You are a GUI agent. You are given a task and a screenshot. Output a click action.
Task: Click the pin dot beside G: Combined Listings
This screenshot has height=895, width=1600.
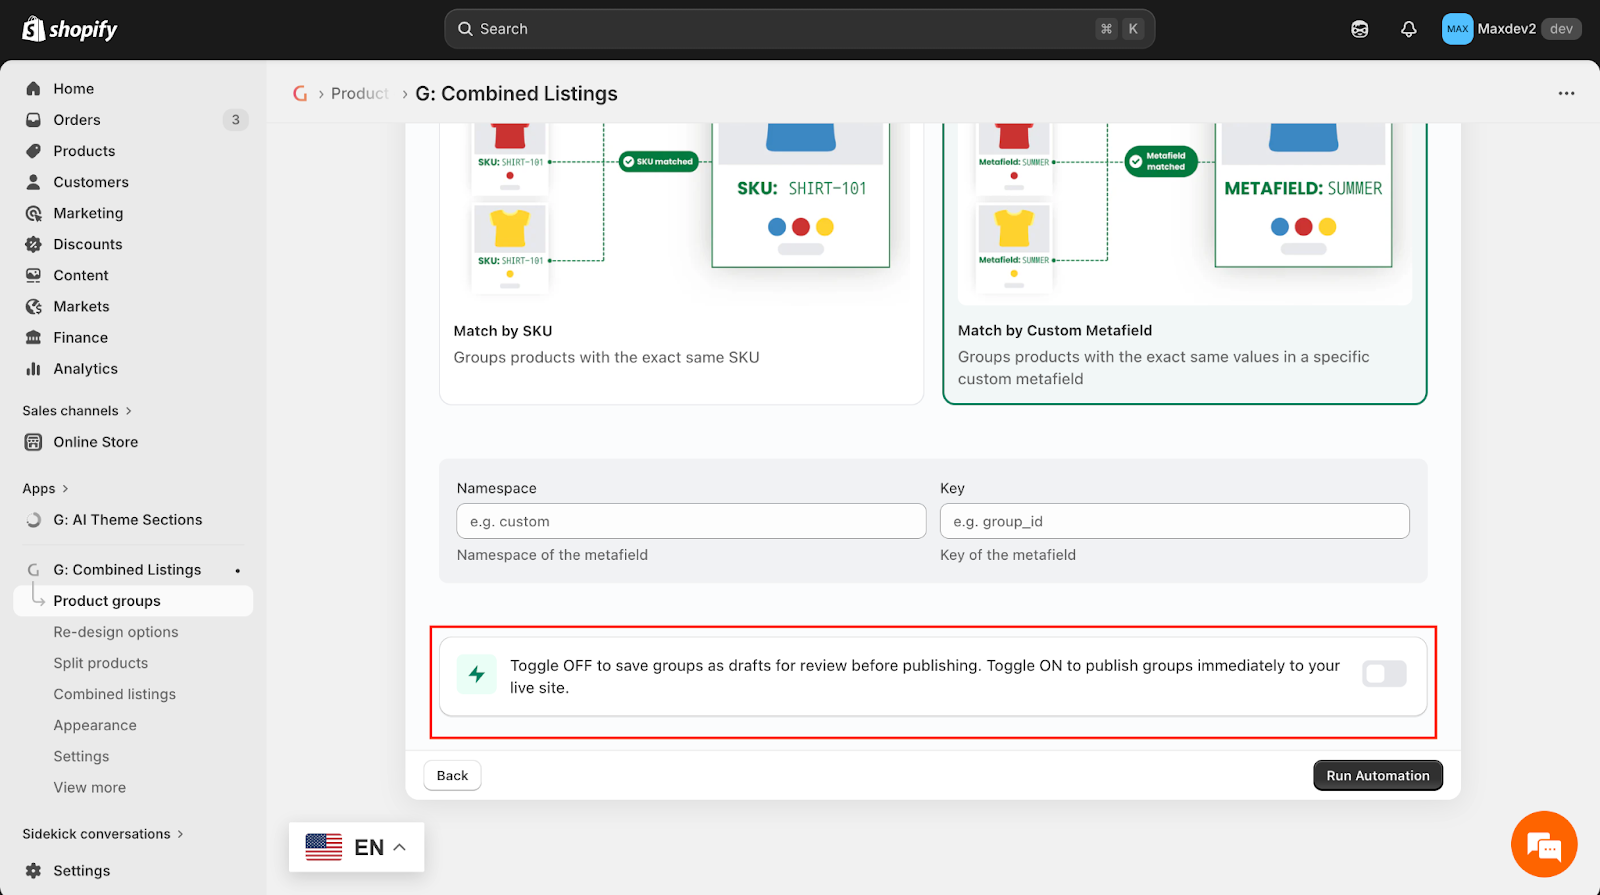coord(238,571)
